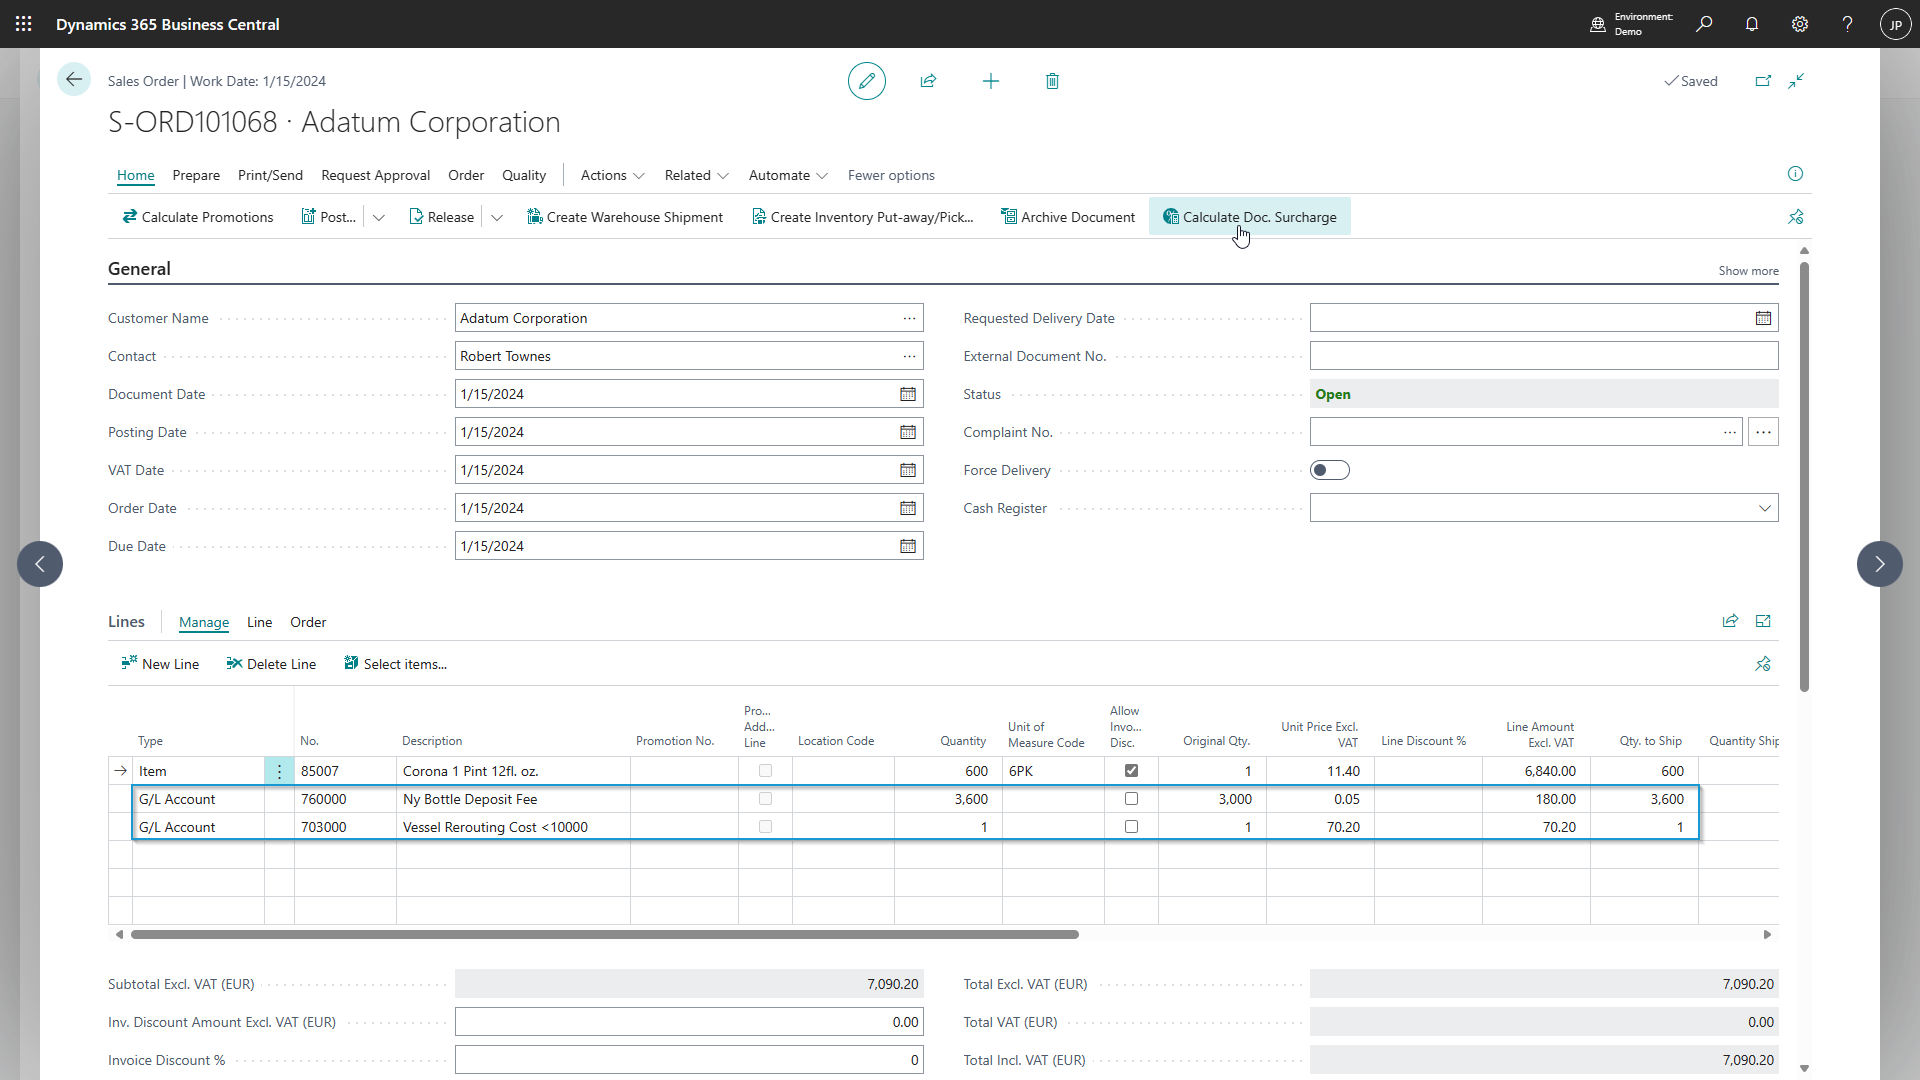The image size is (1920, 1080).
Task: Toggle Pro. Add. Line for Vessel Rerouting Cost
Action: (765, 827)
